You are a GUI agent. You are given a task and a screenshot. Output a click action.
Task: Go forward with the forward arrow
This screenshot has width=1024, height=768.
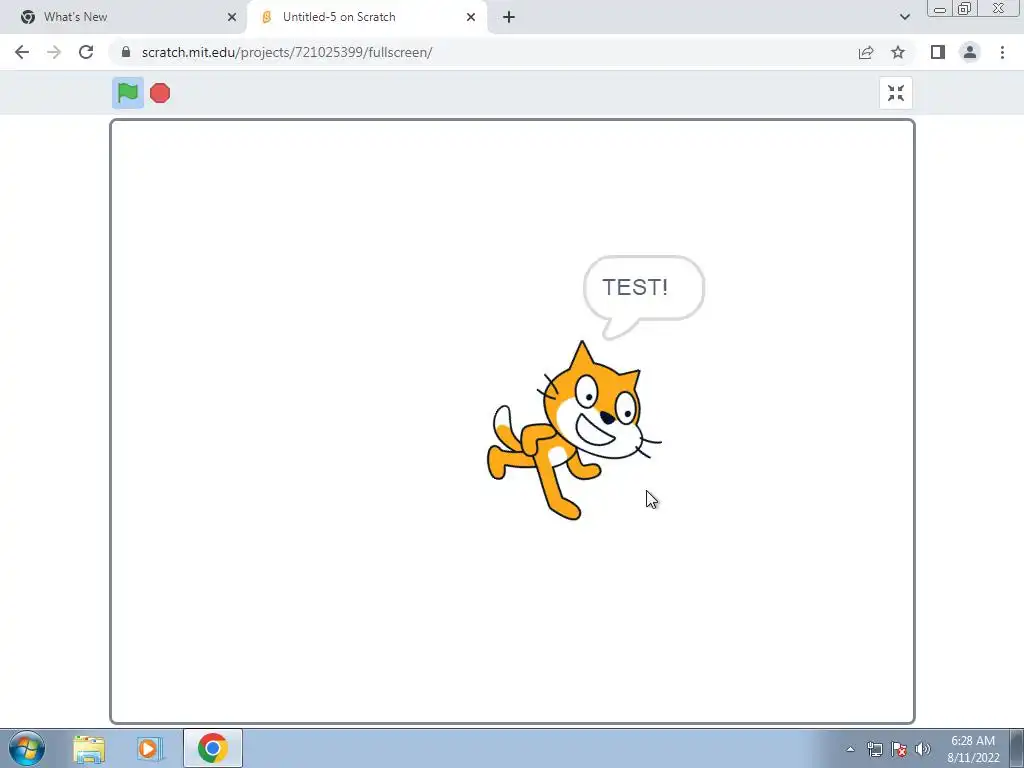pyautogui.click(x=54, y=52)
